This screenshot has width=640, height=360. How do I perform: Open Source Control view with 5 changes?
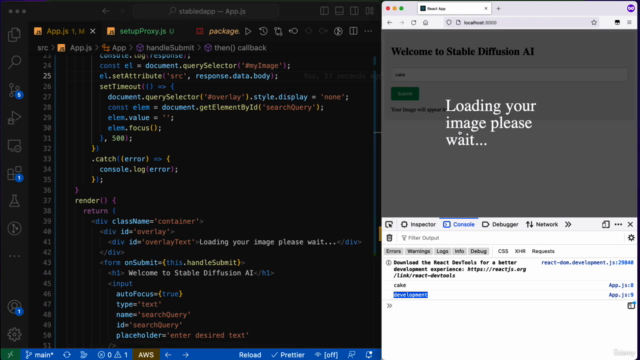(x=15, y=91)
